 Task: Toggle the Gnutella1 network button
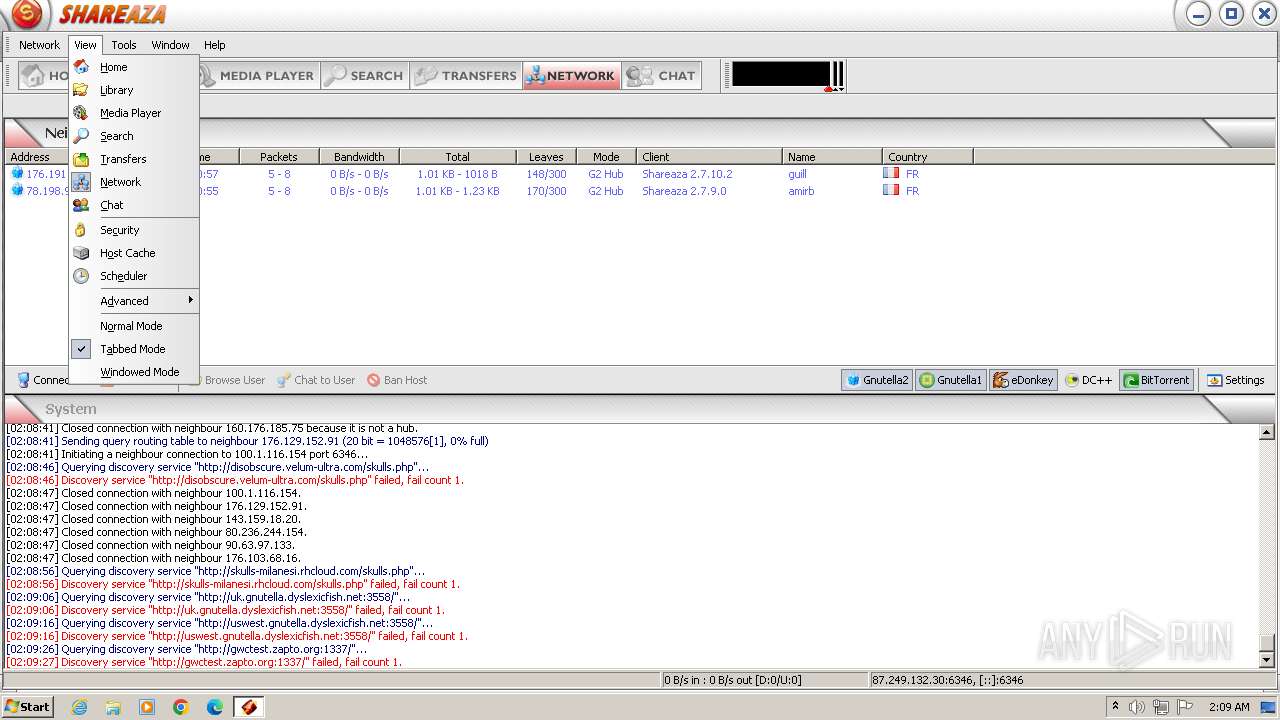(951, 380)
